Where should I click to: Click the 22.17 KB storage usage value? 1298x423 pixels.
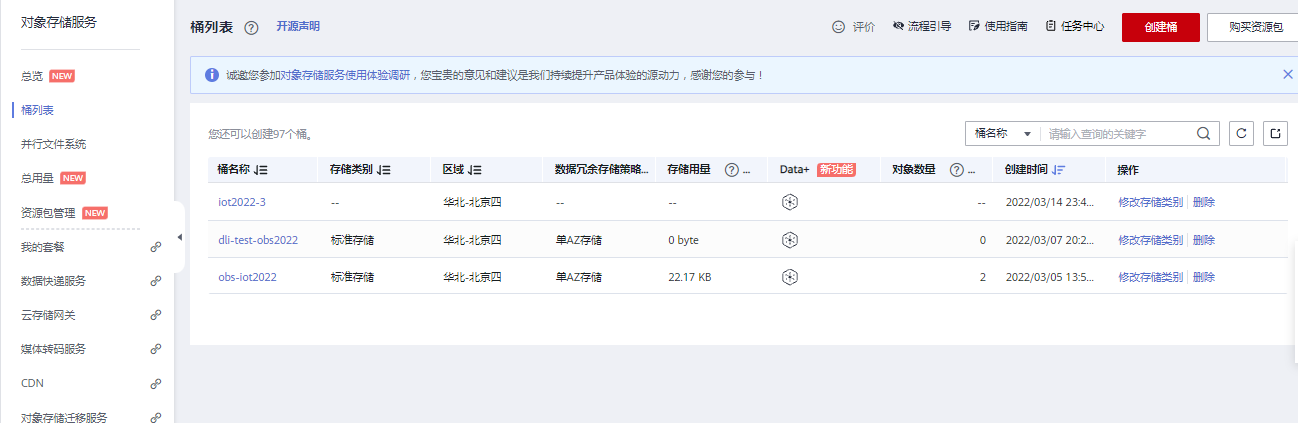coord(690,277)
